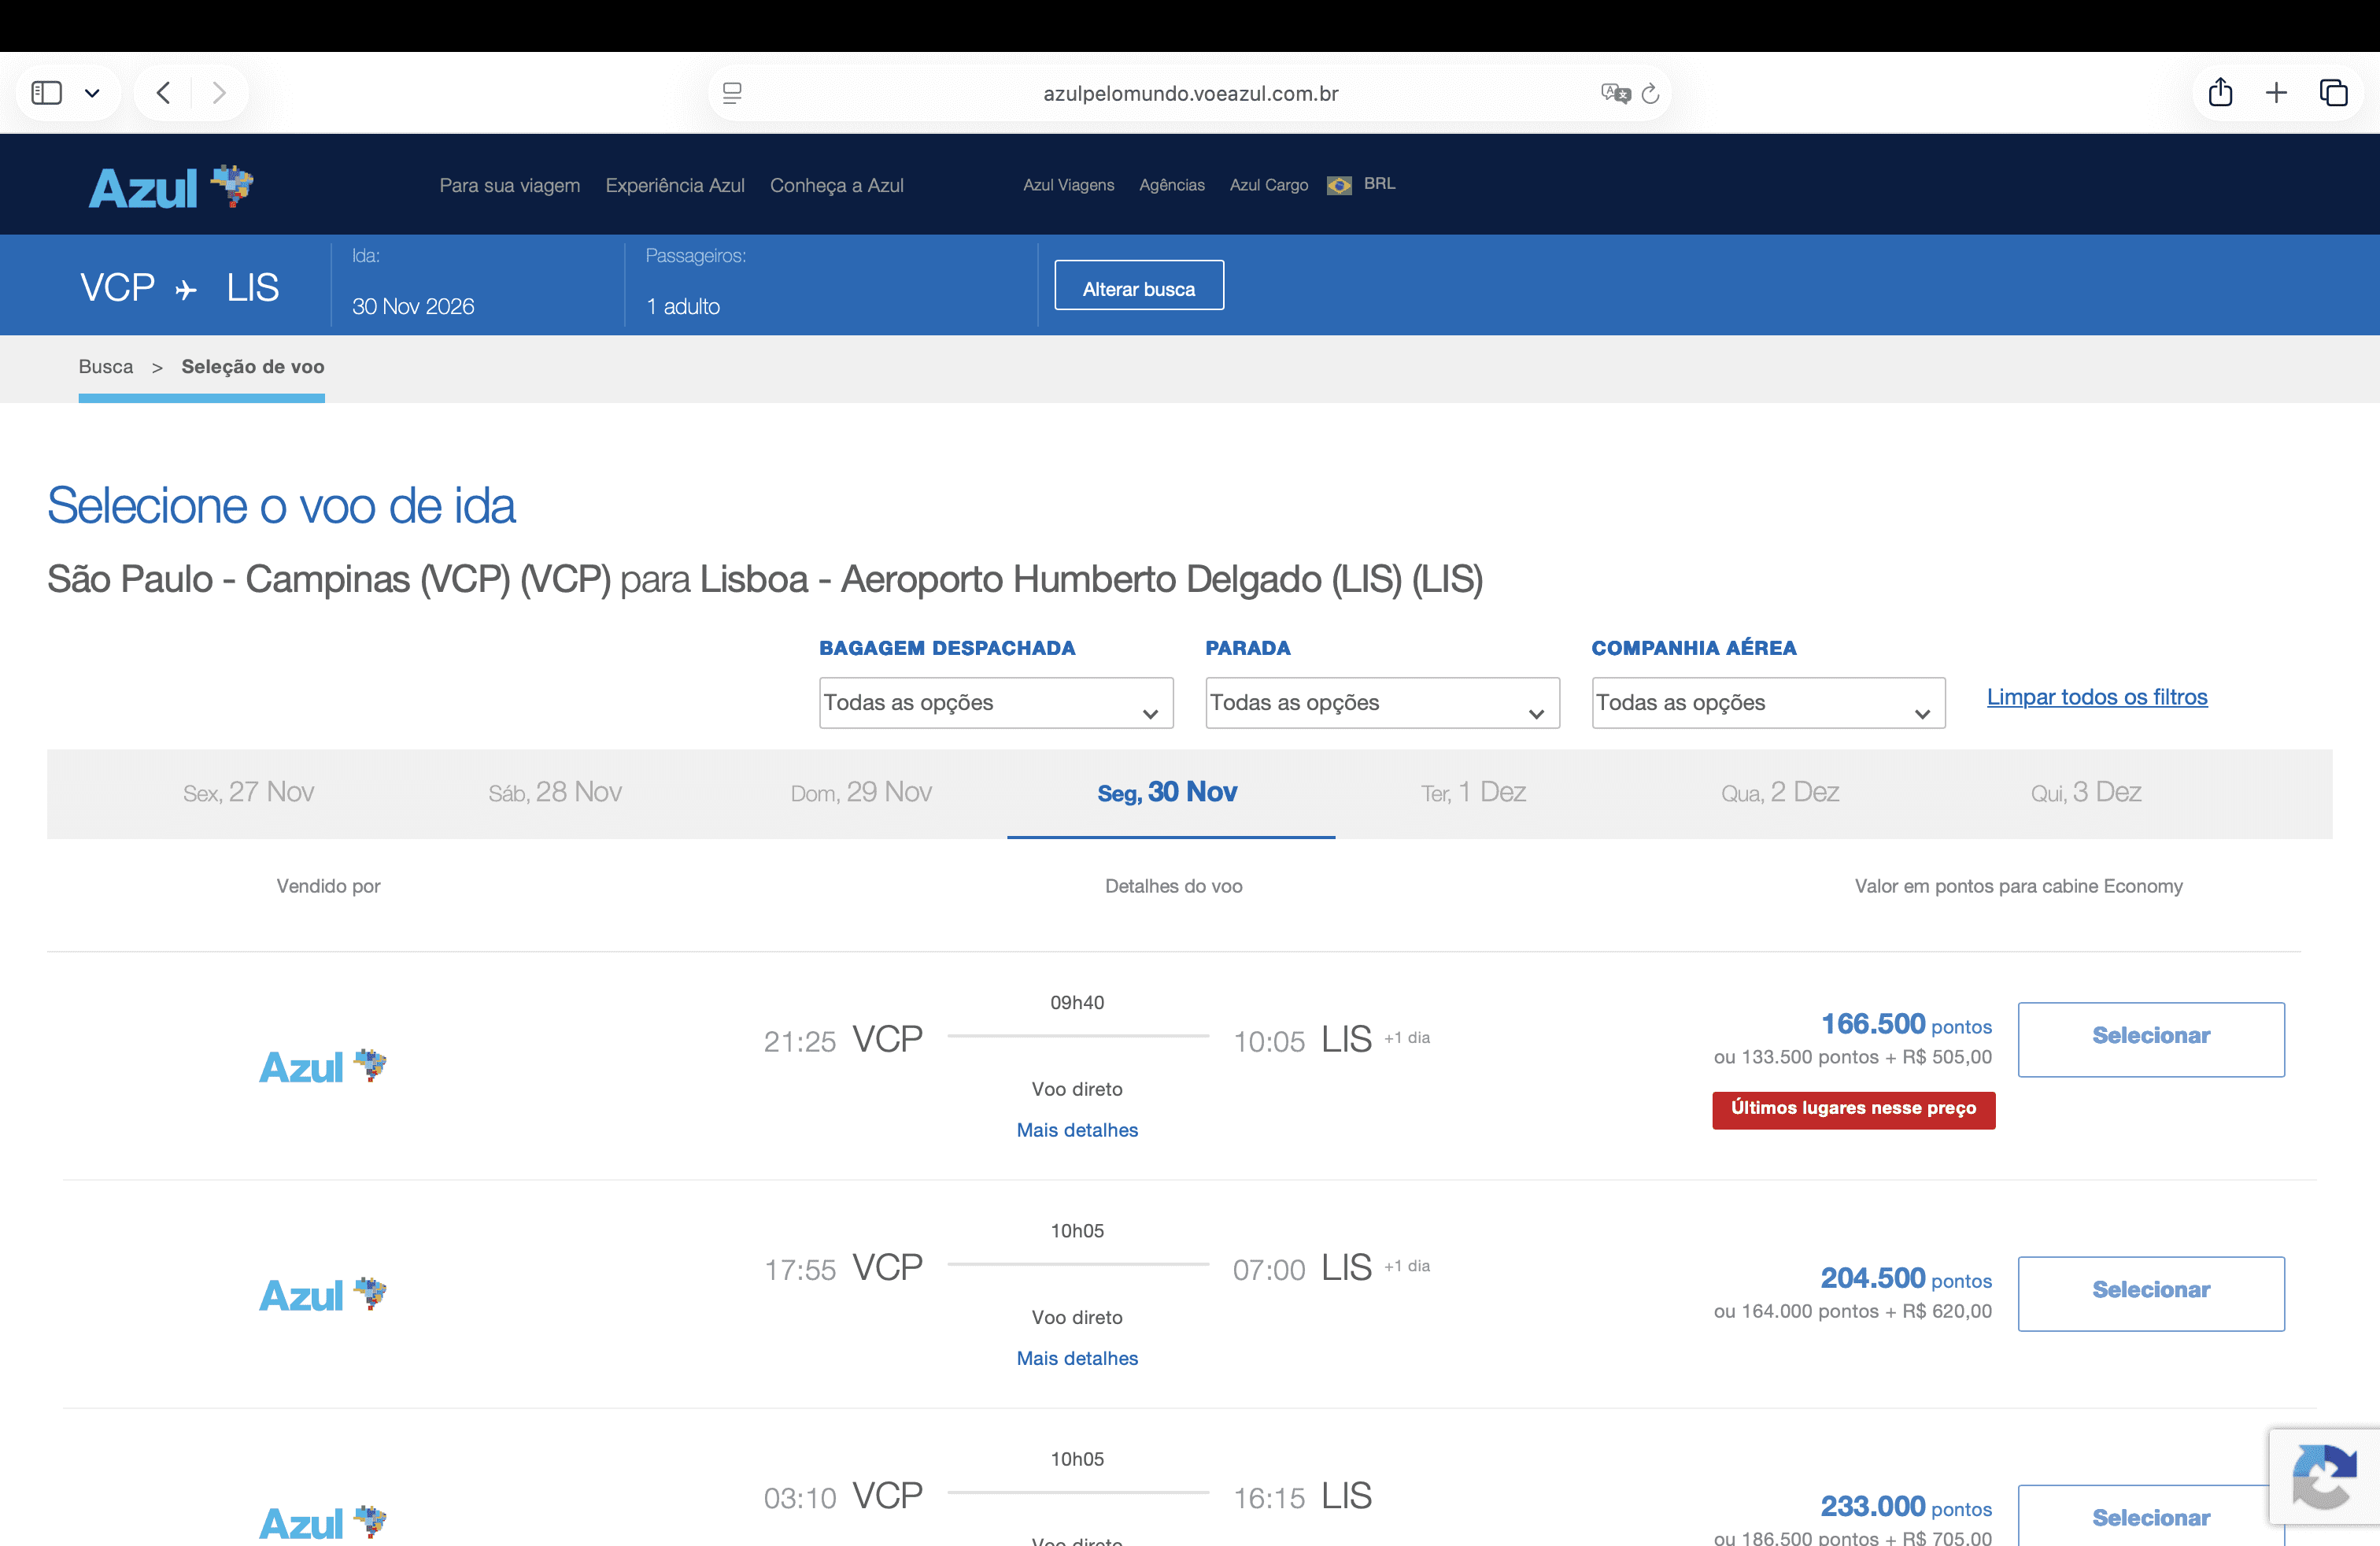Click the BRL currency selector
The height and width of the screenshot is (1546, 2380).
point(1379,183)
